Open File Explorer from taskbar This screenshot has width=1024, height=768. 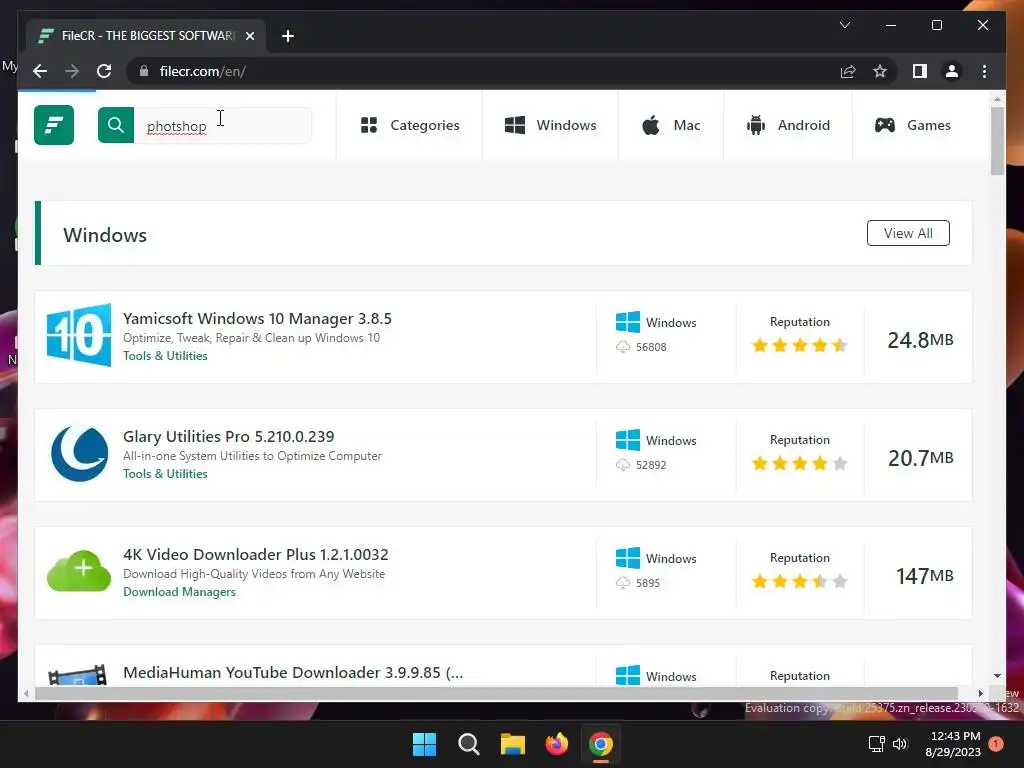pos(513,744)
